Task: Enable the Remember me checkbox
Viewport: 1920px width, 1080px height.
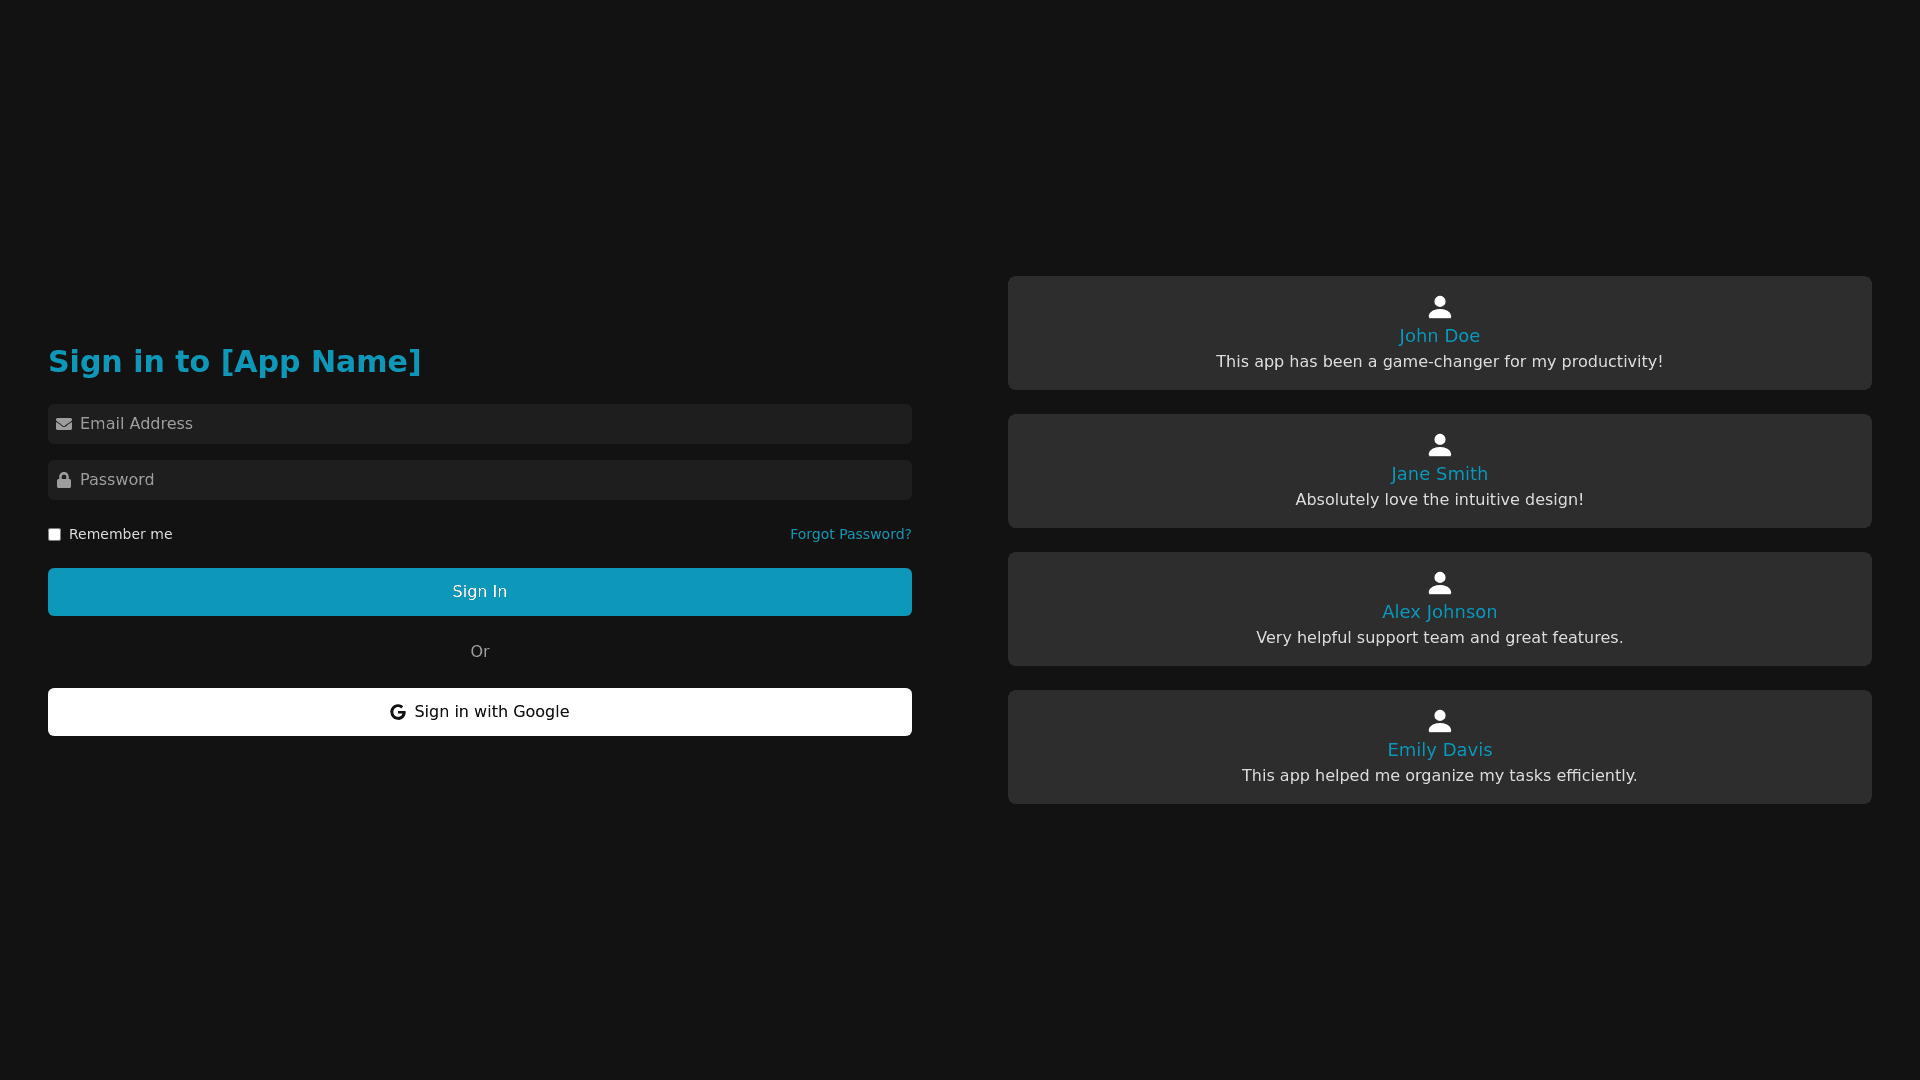Action: click(55, 535)
